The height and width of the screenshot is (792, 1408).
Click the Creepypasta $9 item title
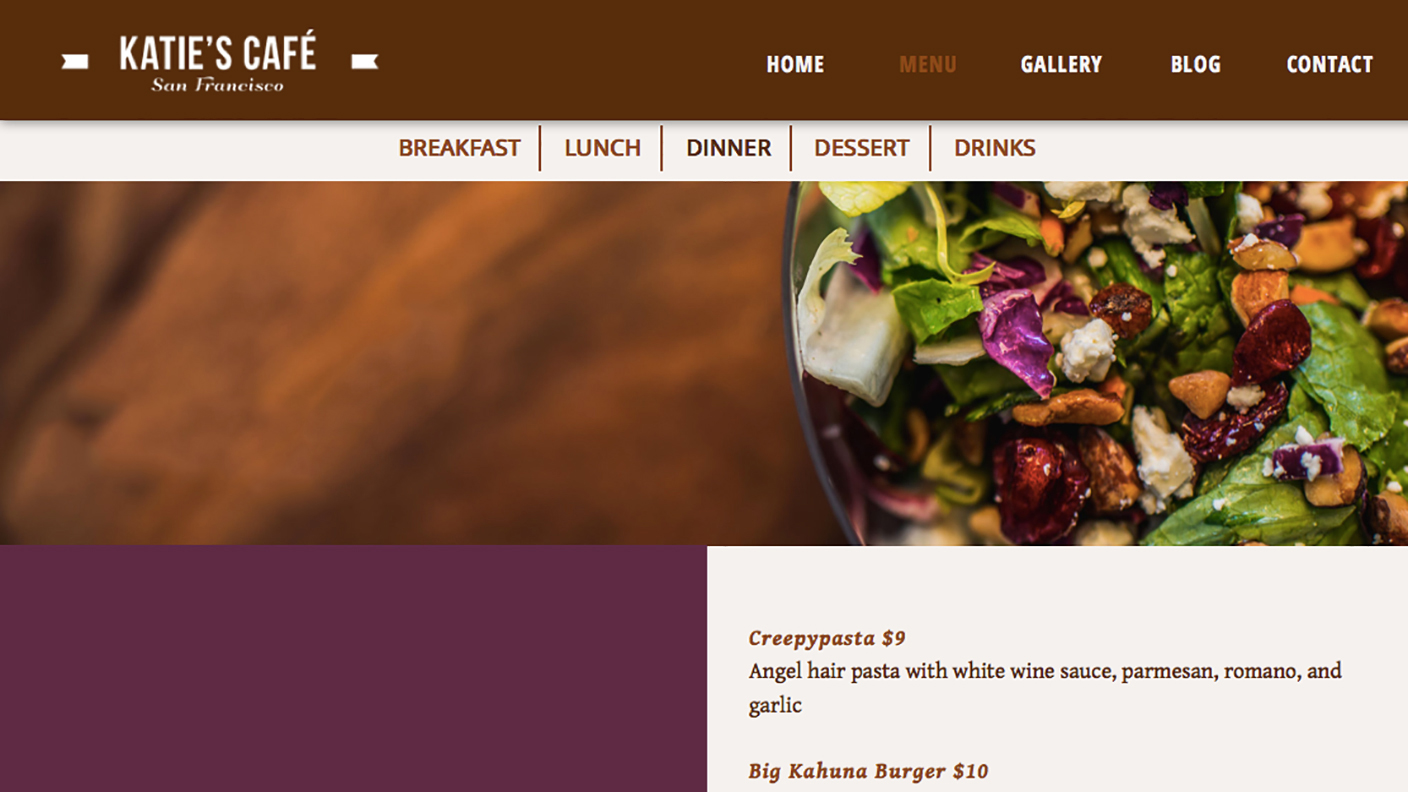pyautogui.click(x=827, y=638)
